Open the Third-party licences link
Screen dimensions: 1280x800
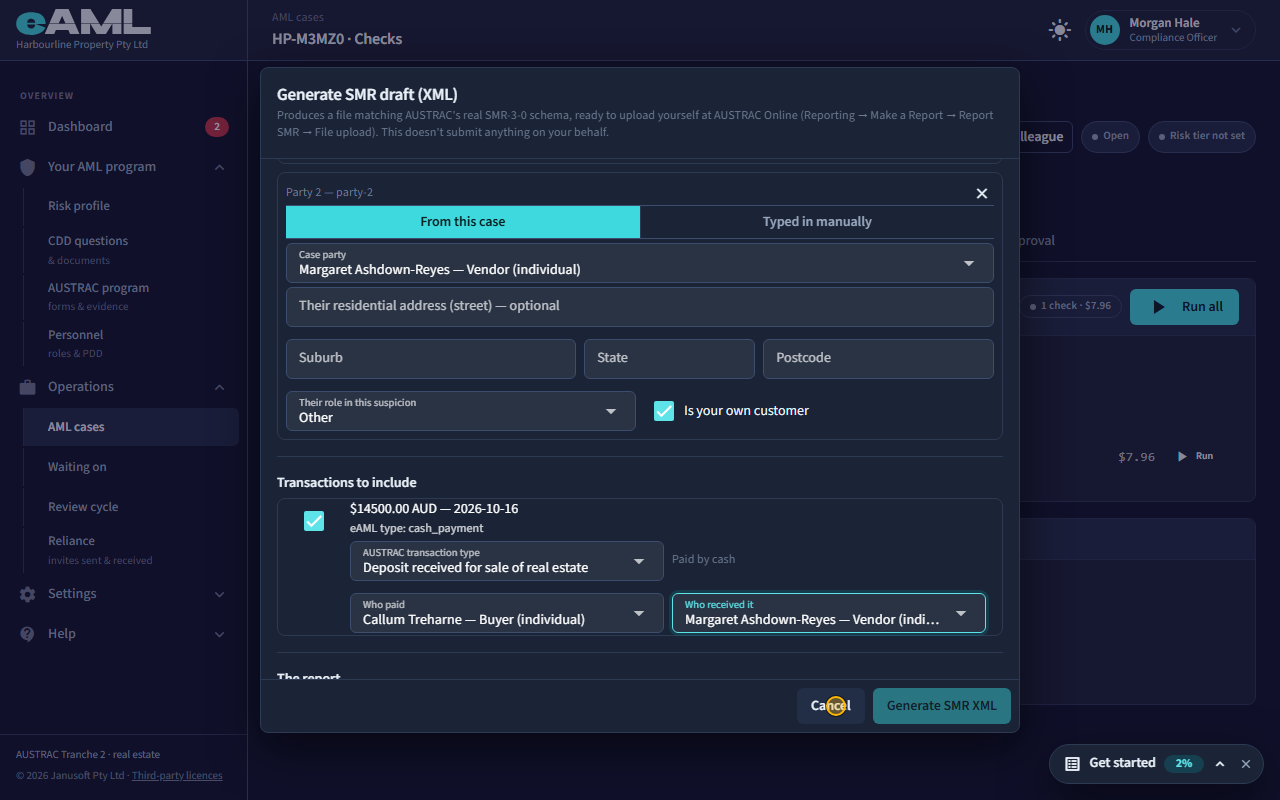[x=177, y=776]
